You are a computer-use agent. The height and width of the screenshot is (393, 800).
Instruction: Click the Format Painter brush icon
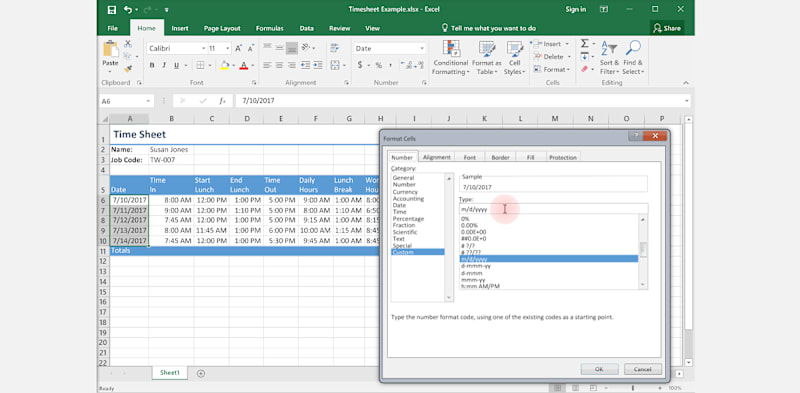pyautogui.click(x=128, y=68)
